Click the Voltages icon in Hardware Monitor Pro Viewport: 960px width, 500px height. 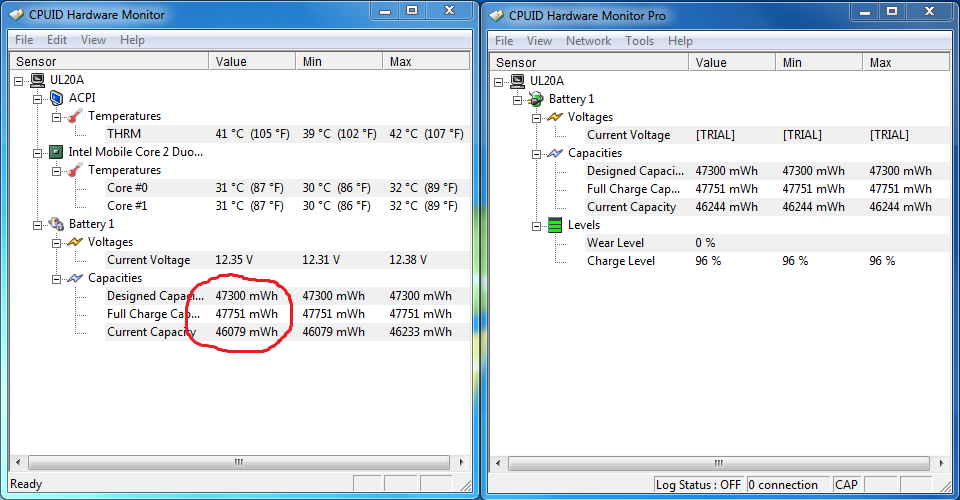pyautogui.click(x=555, y=117)
